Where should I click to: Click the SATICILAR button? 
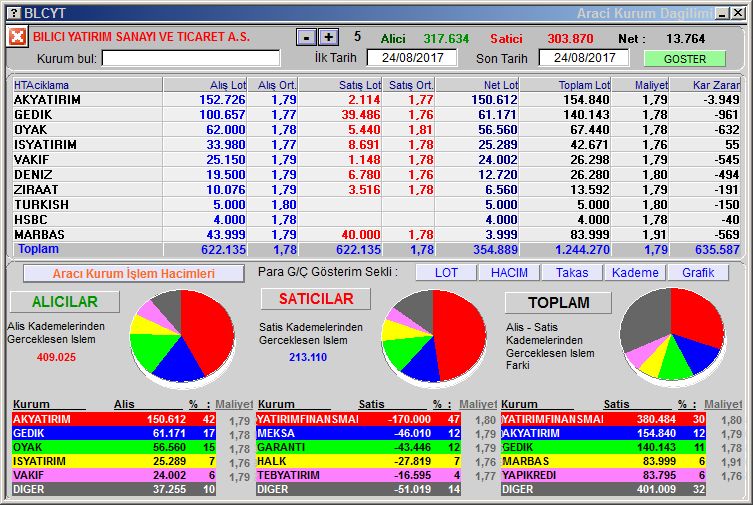point(316,299)
